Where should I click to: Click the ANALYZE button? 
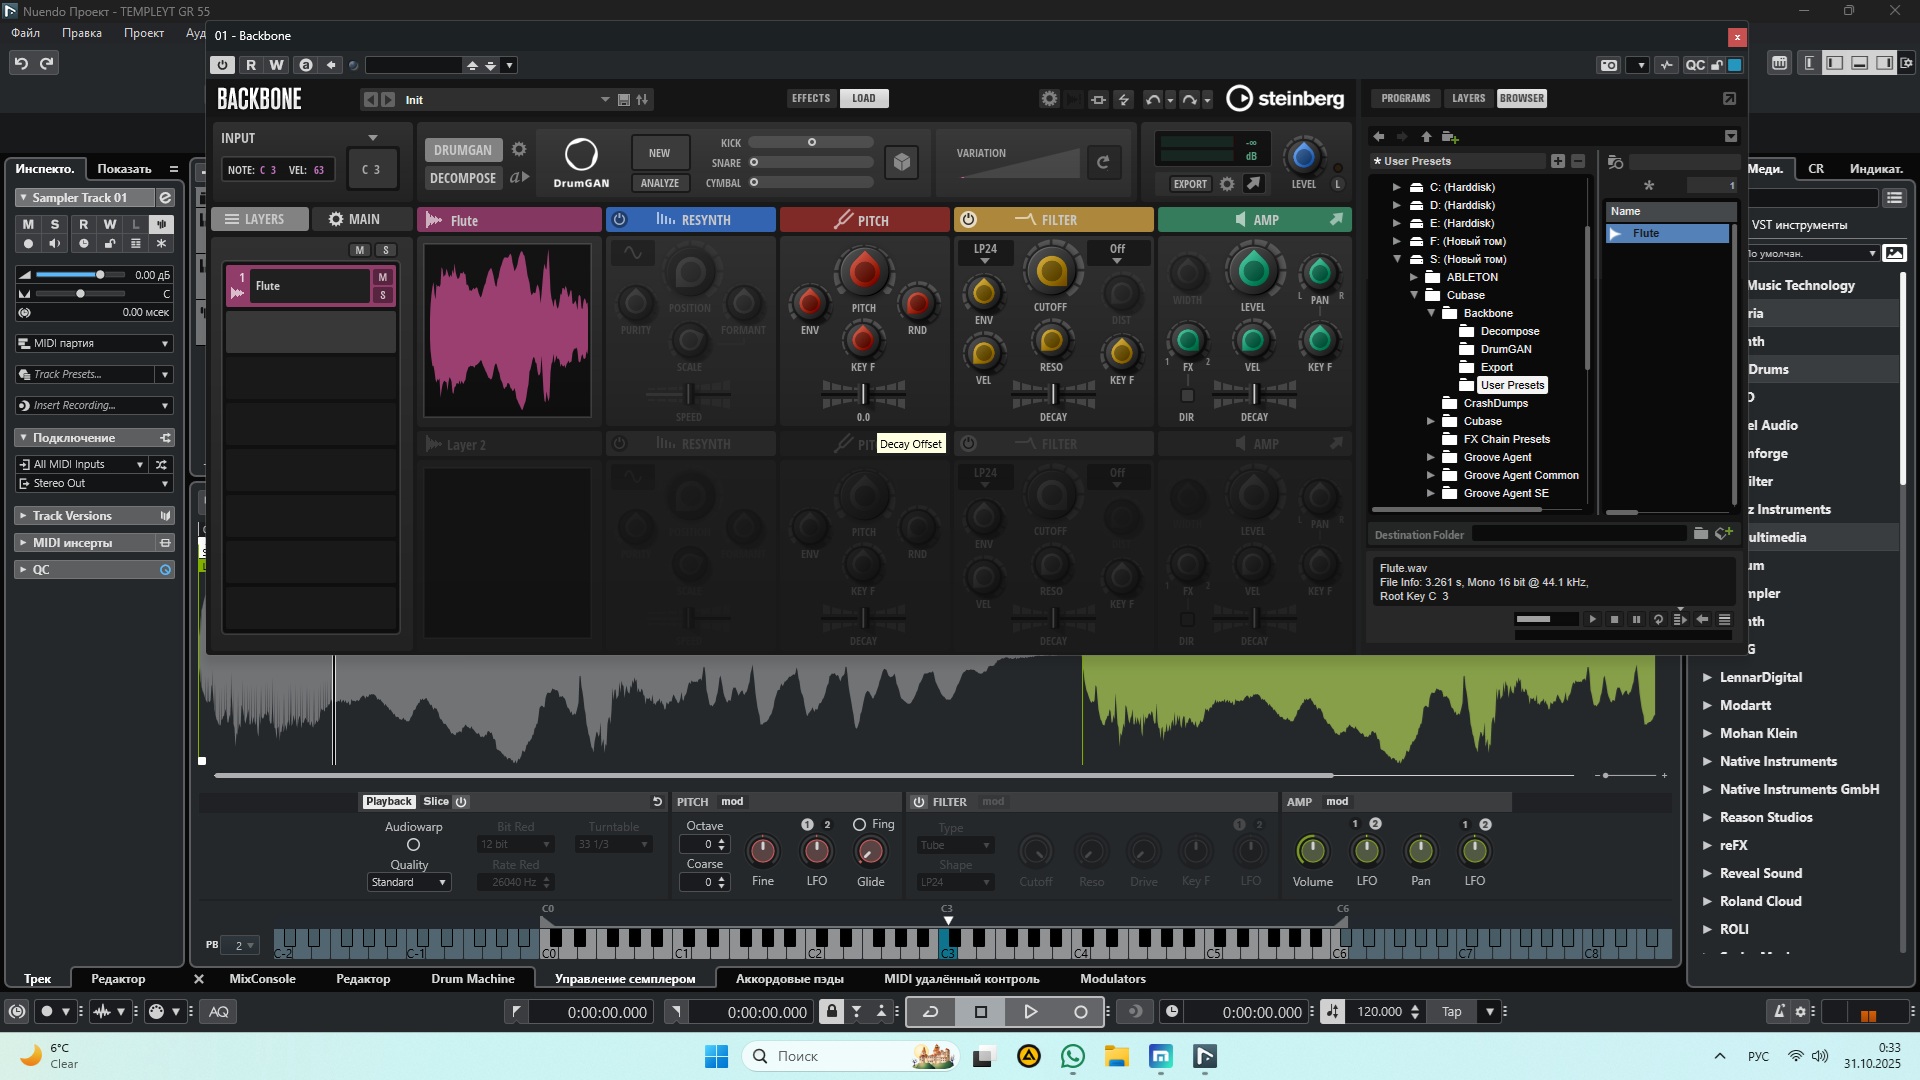[660, 183]
